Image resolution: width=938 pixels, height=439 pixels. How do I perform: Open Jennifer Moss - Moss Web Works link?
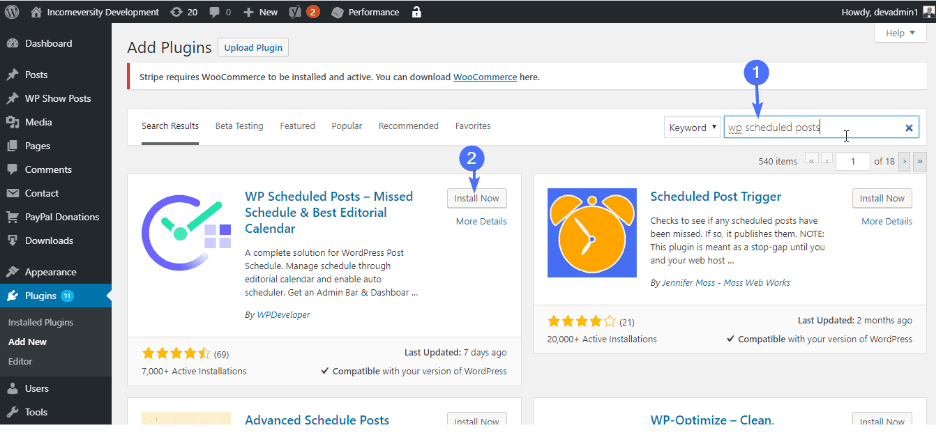726,283
